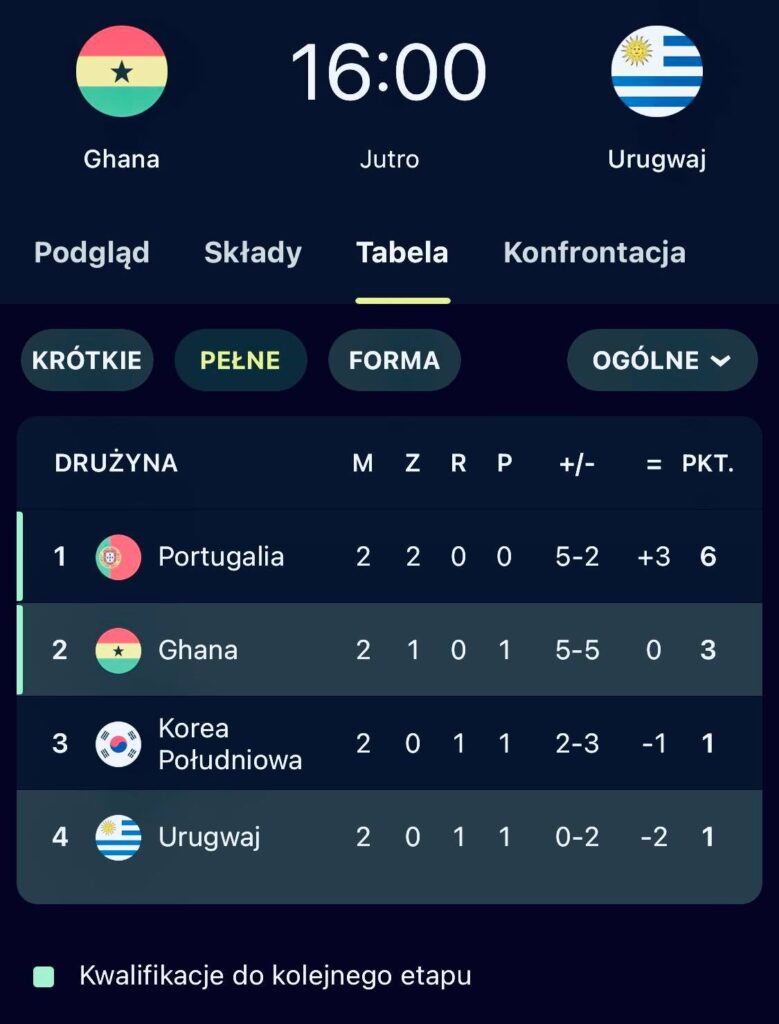Tap the Ghana flag in match header

122,72
